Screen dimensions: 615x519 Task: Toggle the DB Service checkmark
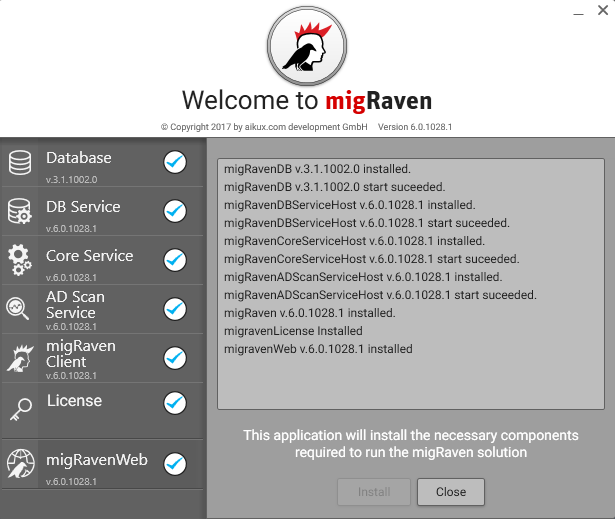coord(175,211)
